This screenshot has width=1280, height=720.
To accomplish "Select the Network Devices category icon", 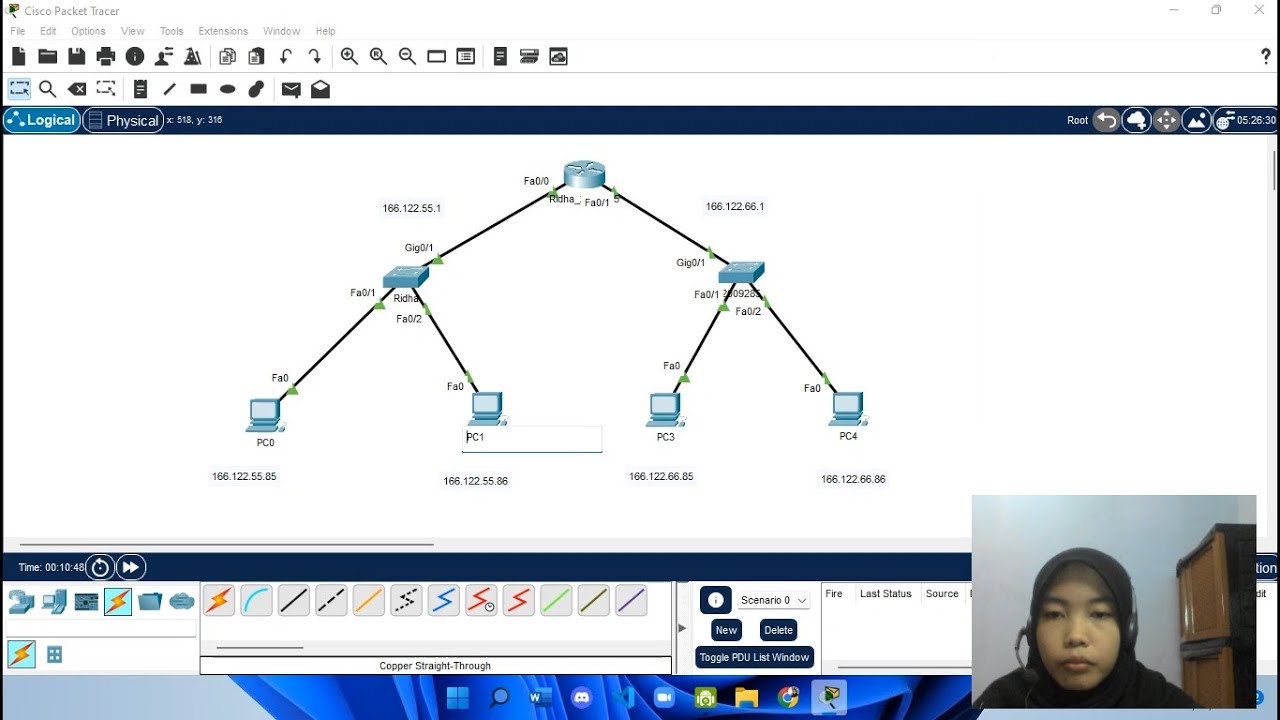I will (x=21, y=602).
